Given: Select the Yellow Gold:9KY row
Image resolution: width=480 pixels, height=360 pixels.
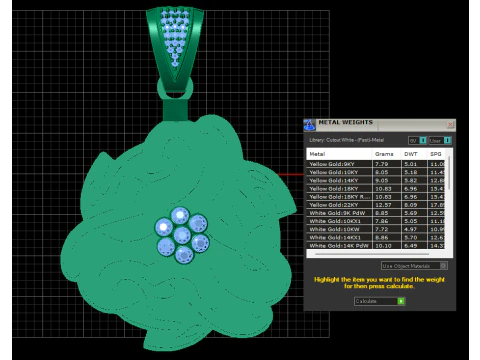Looking at the screenshot, I should 376,164.
